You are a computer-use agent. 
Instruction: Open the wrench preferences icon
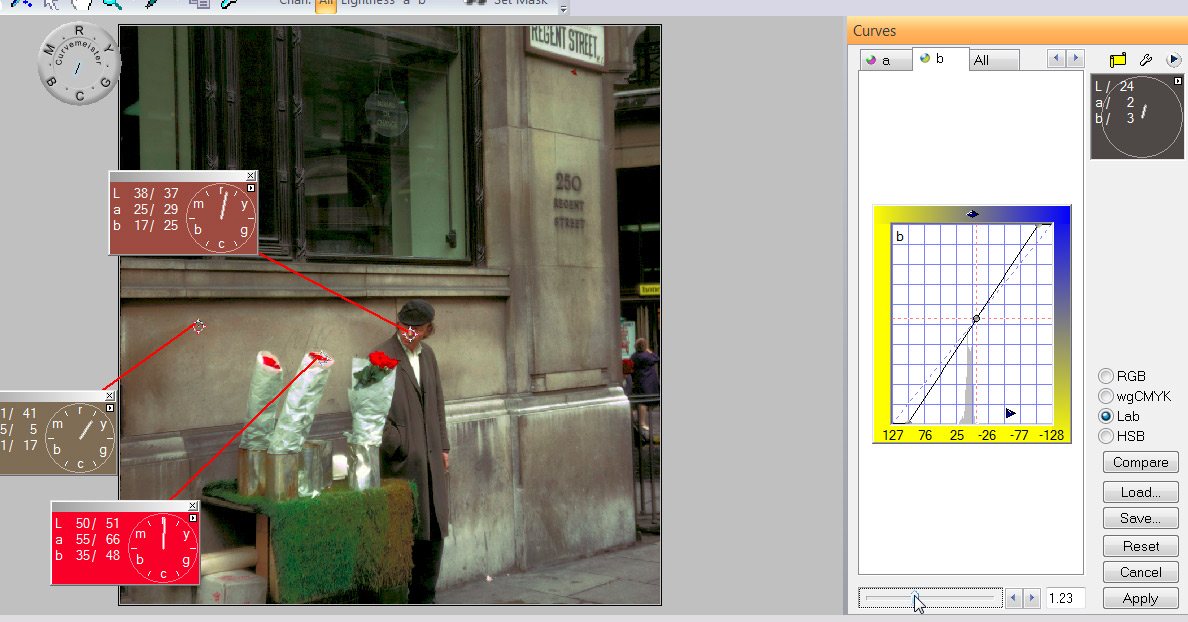pos(1146,60)
